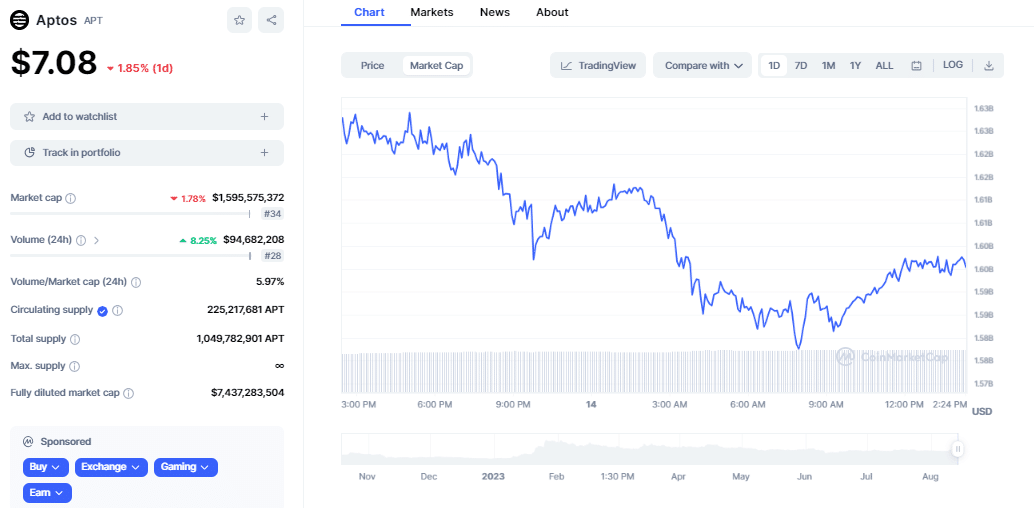Toggle the chart to Price view
Screen dimensions: 1034x508
pyautogui.click(x=373, y=65)
